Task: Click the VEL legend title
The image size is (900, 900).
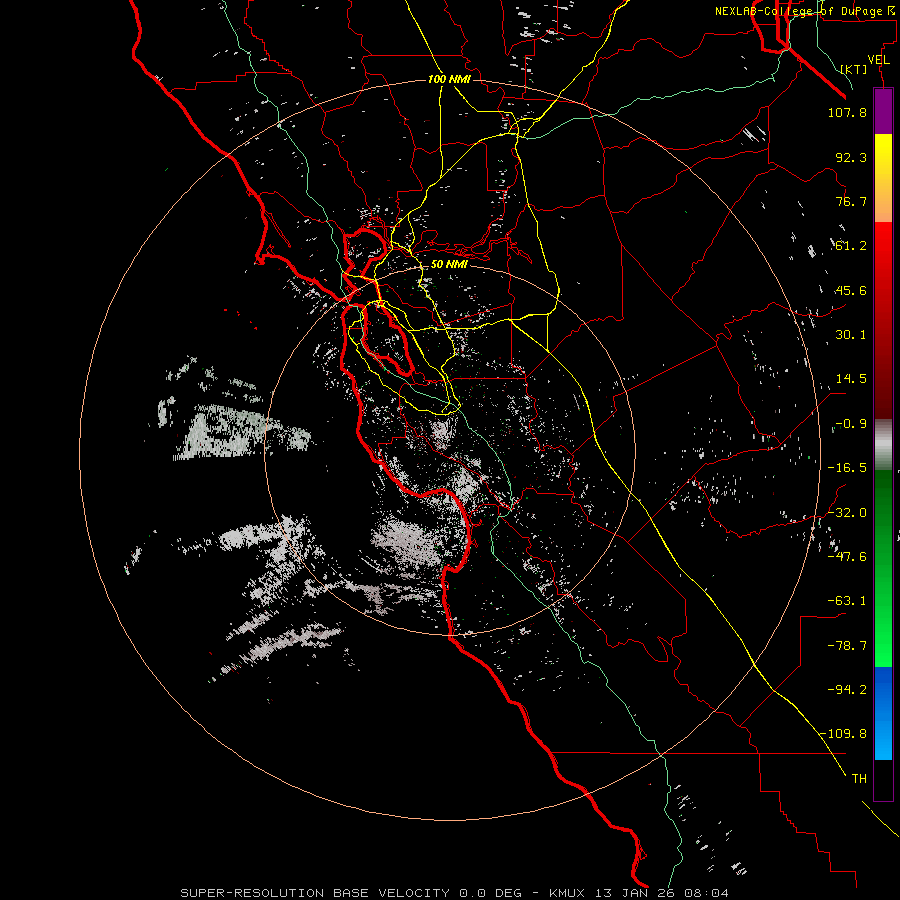Action: click(878, 60)
